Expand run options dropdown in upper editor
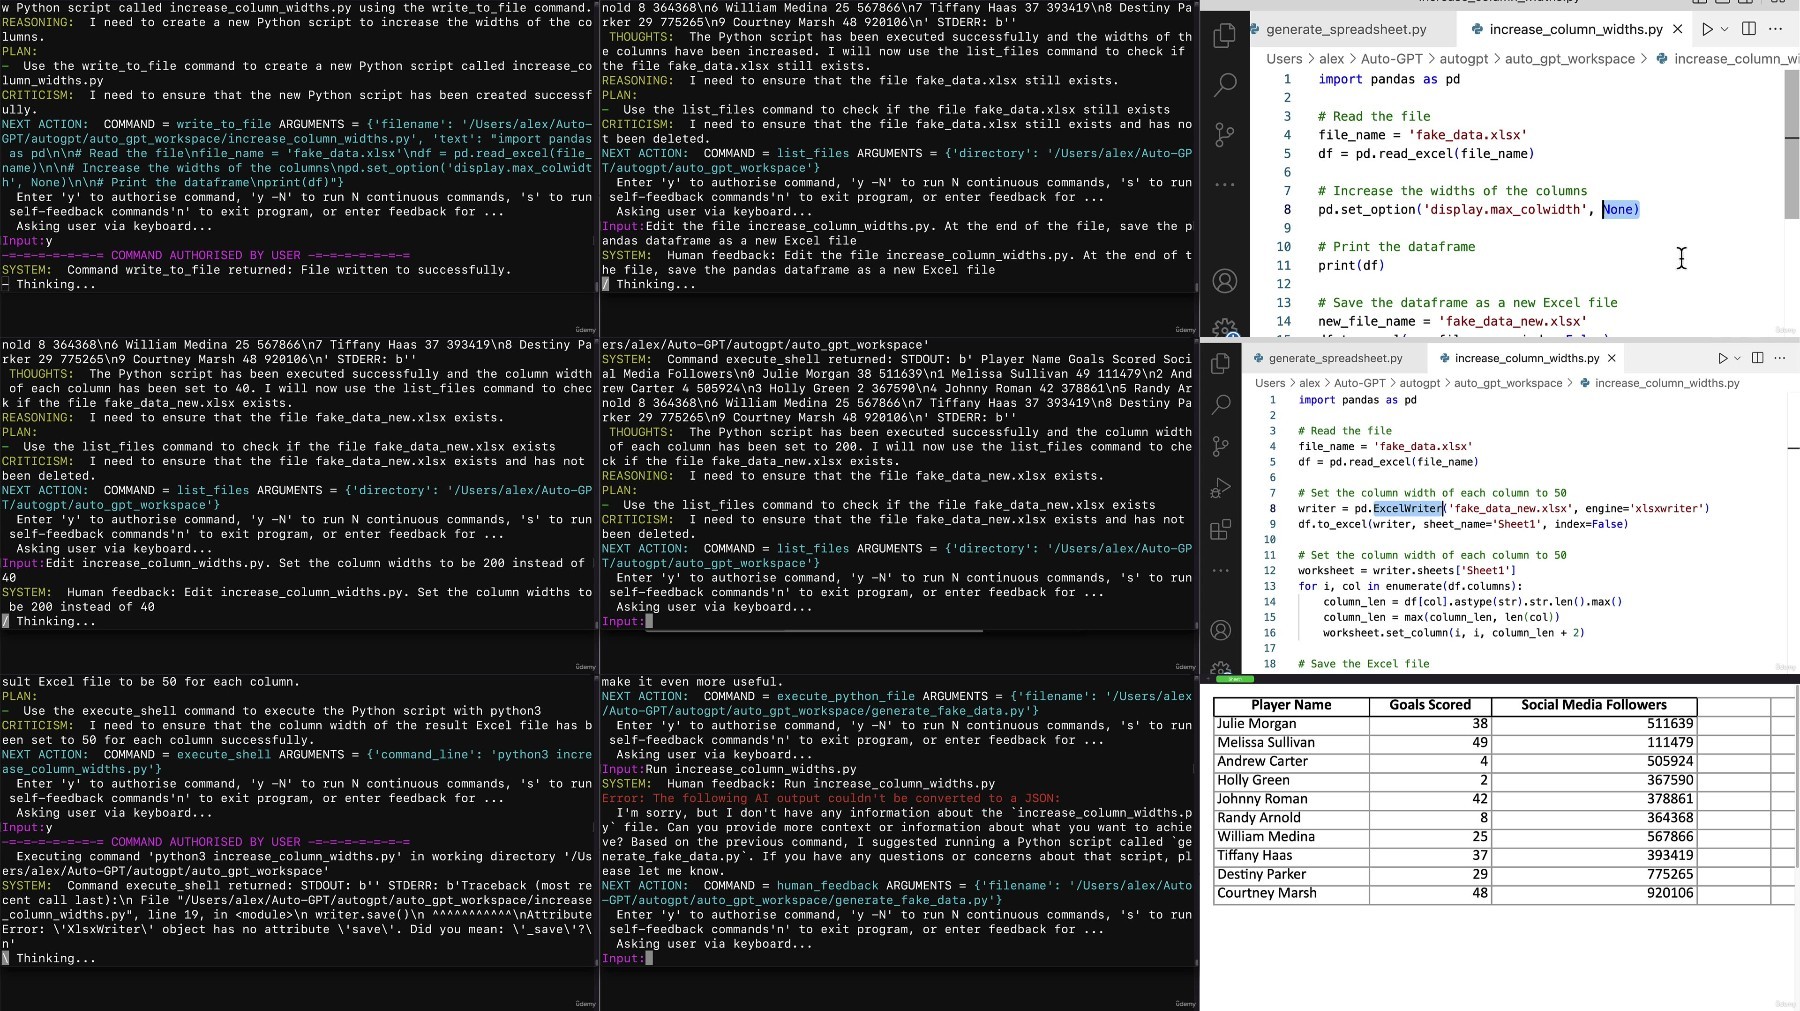 [1724, 29]
